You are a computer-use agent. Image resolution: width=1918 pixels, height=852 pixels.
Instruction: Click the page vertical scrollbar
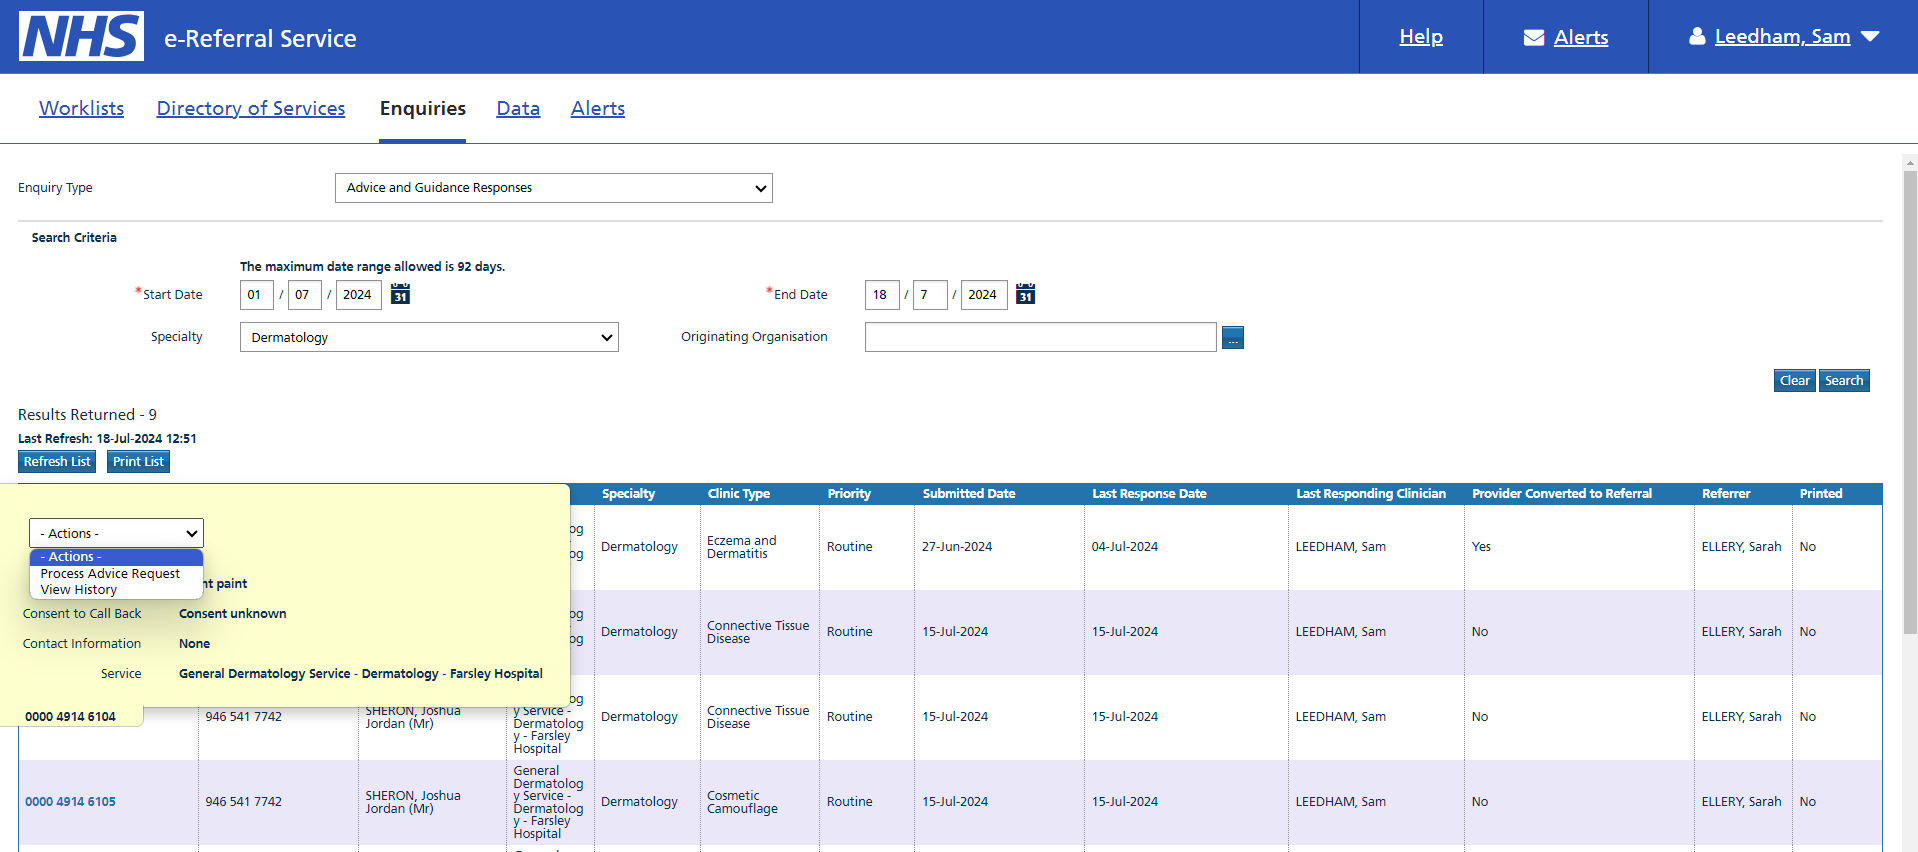click(1910, 400)
